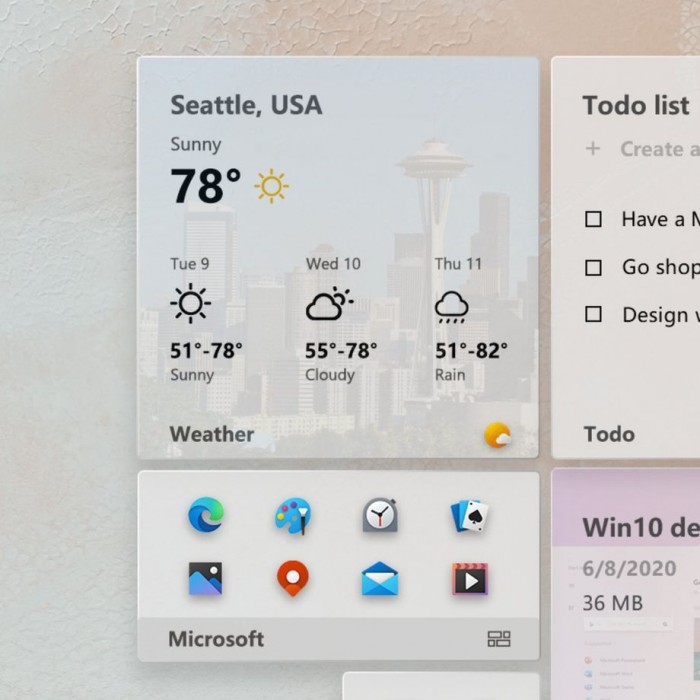Open the Photos app icon

(x=205, y=579)
